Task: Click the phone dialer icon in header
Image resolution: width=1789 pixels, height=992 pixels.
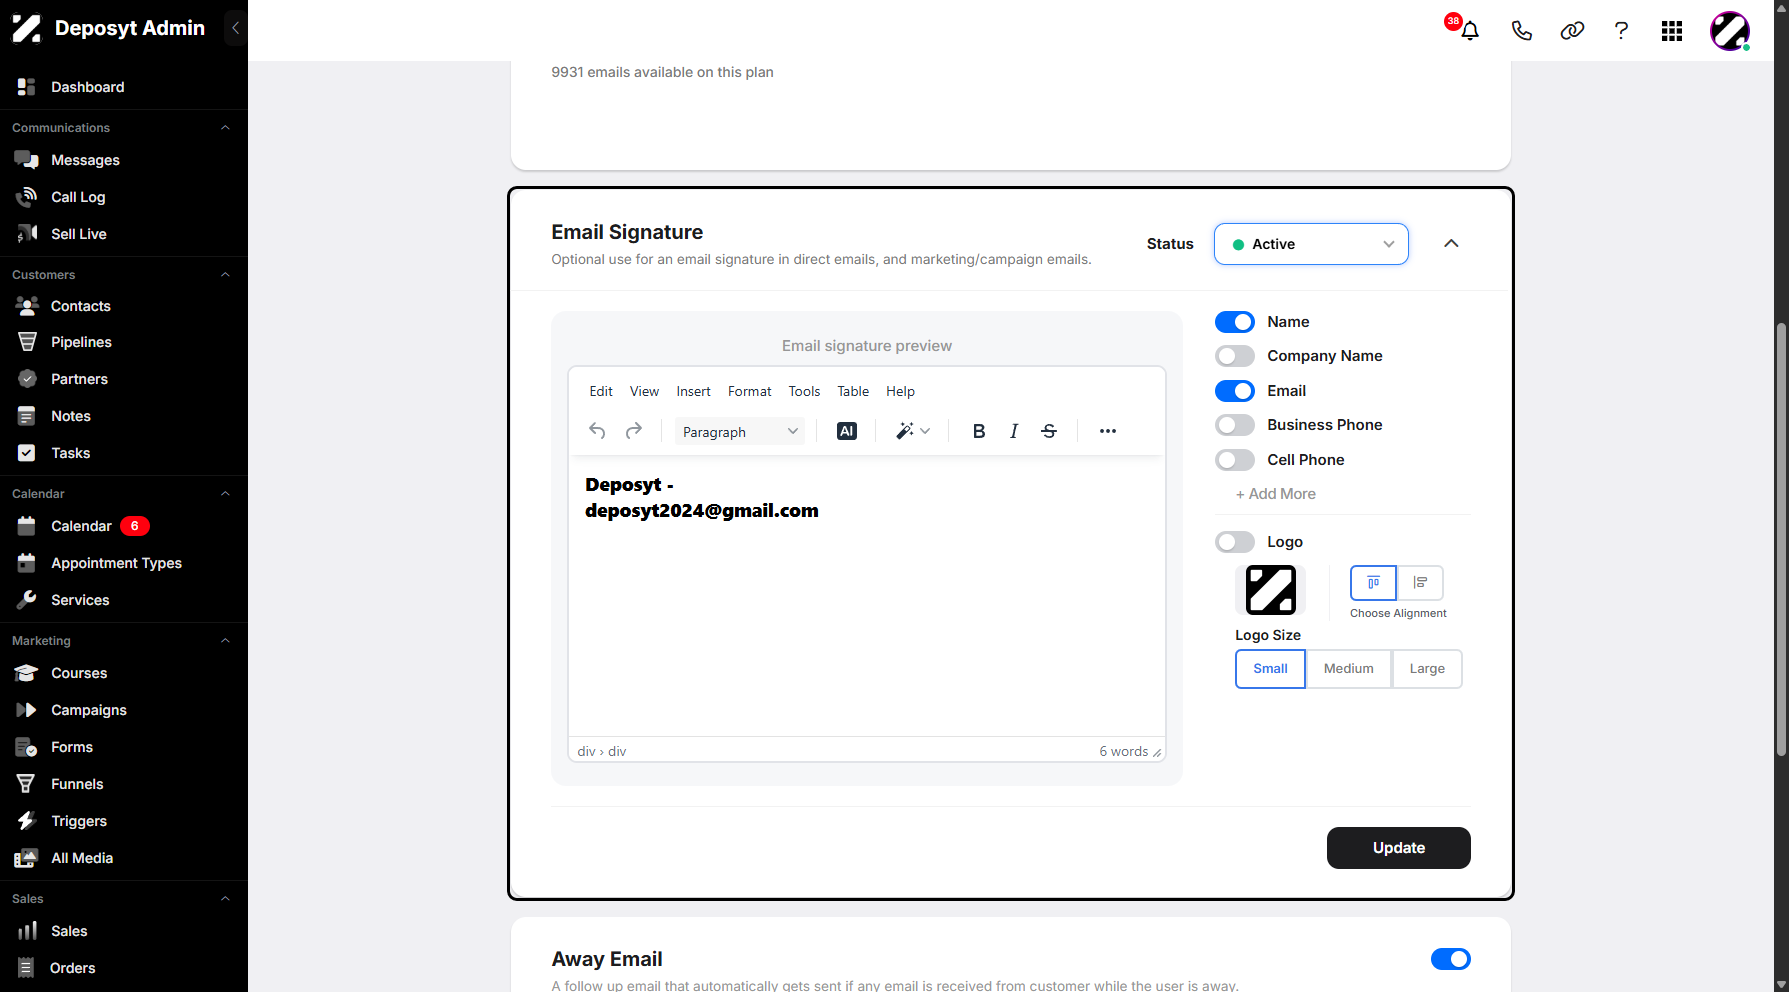Action: click(1521, 31)
